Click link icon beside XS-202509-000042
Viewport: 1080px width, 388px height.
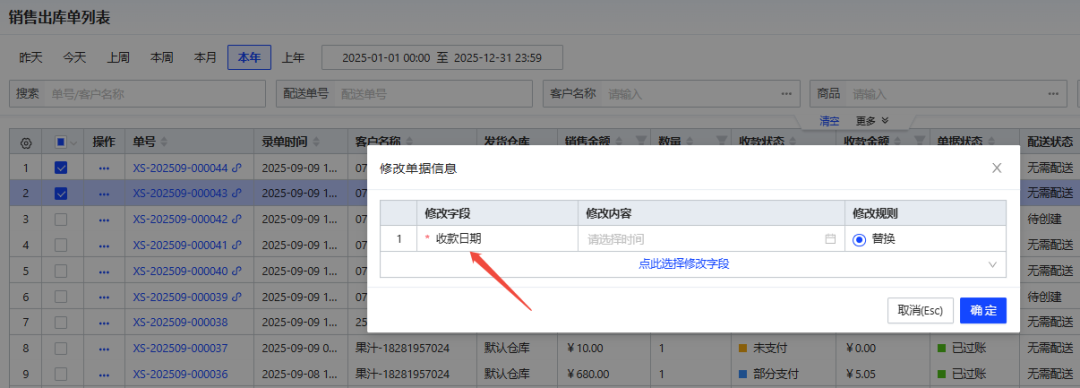click(237, 219)
